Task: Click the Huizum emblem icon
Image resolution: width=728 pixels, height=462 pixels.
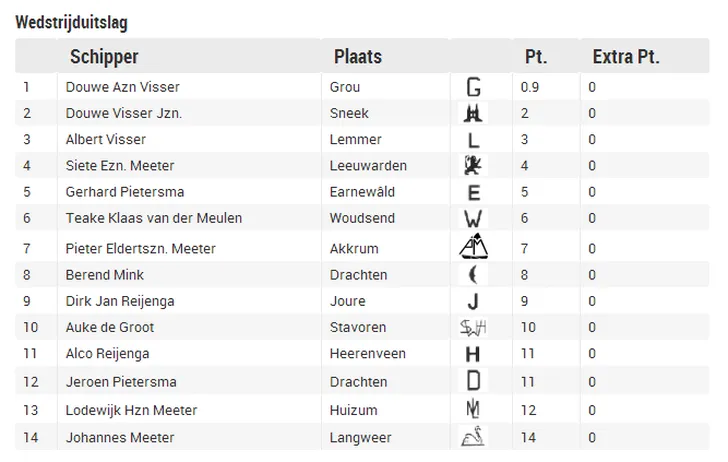Action: click(x=473, y=409)
